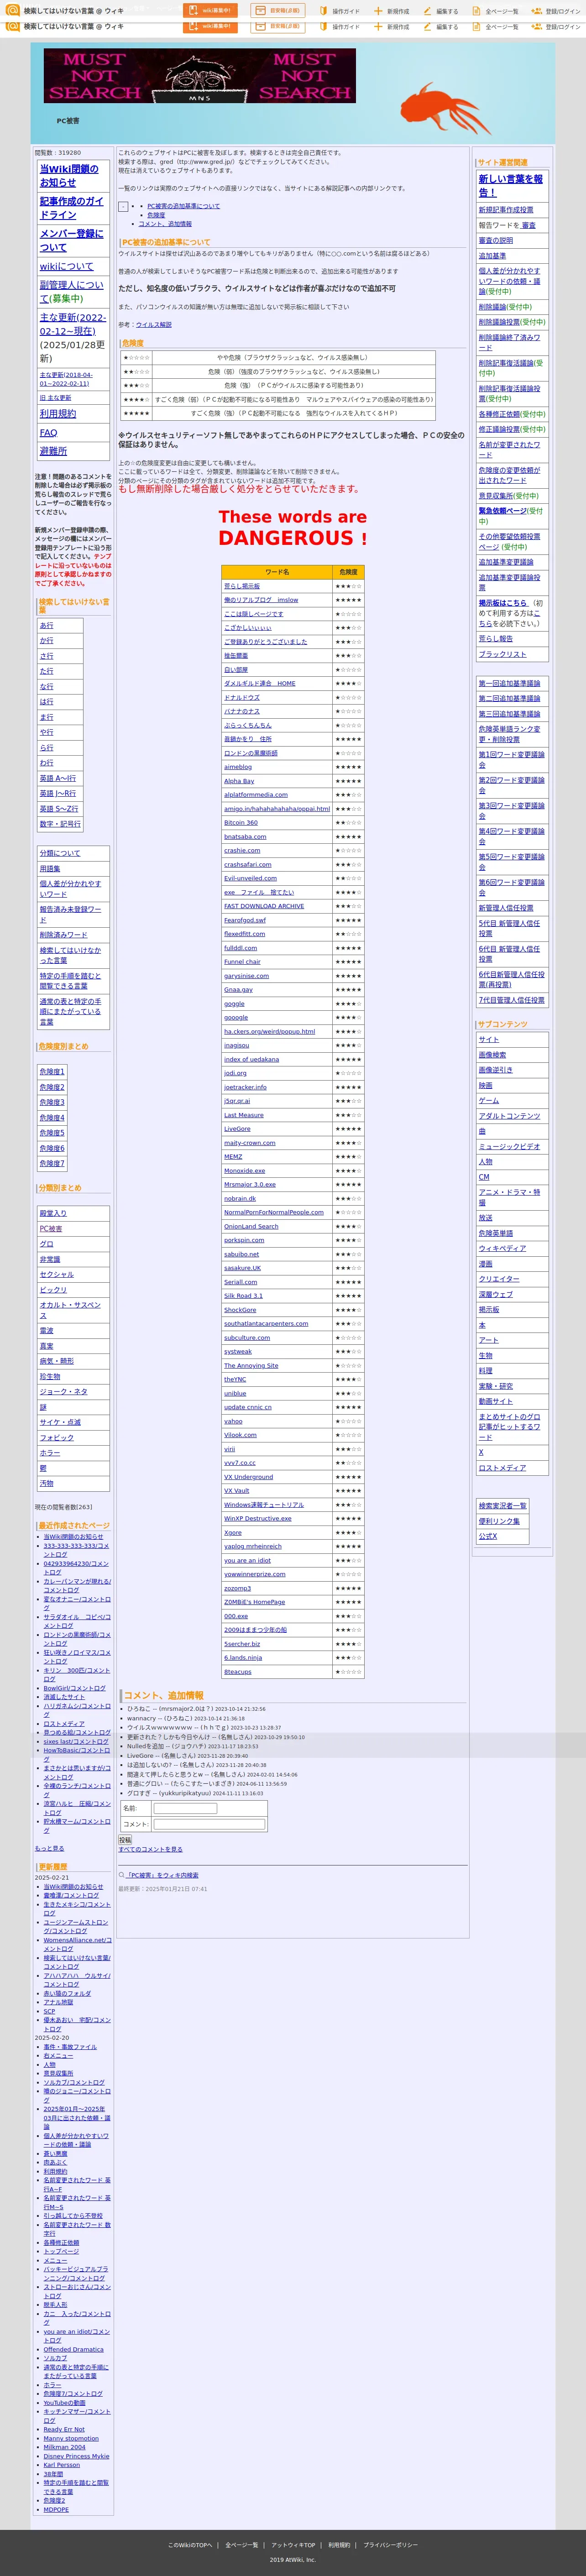Open the 画像検索 subcontent
Viewport: 586px width, 2576px height.
(x=493, y=1055)
